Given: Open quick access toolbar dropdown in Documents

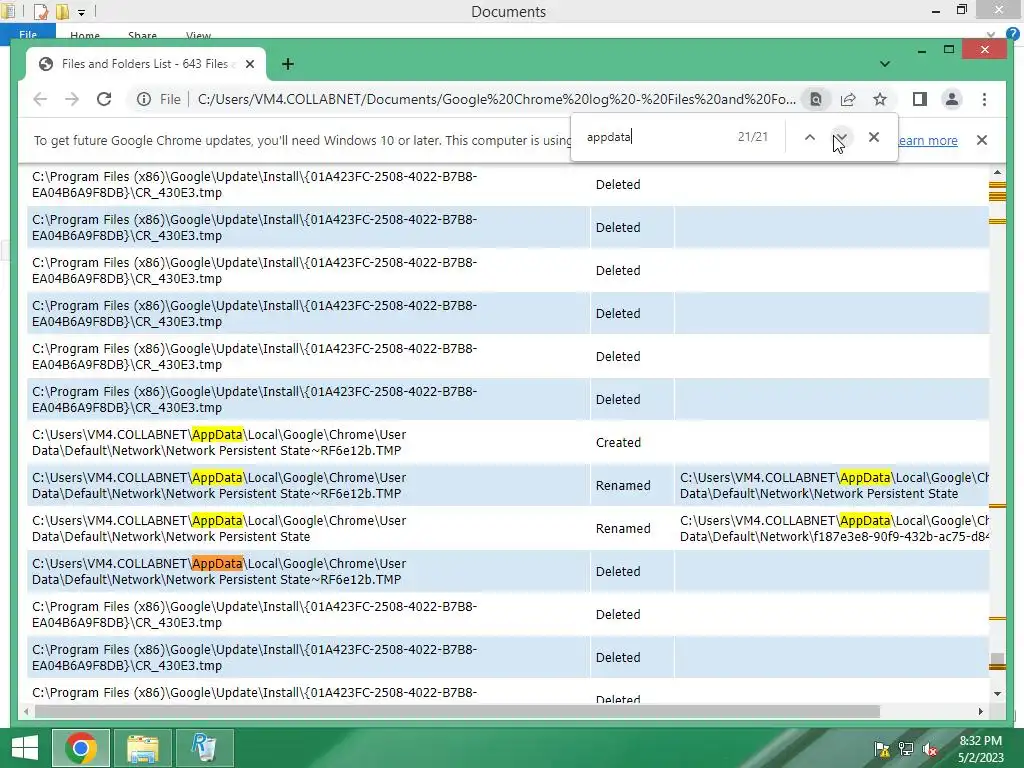Looking at the screenshot, I should point(81,12).
